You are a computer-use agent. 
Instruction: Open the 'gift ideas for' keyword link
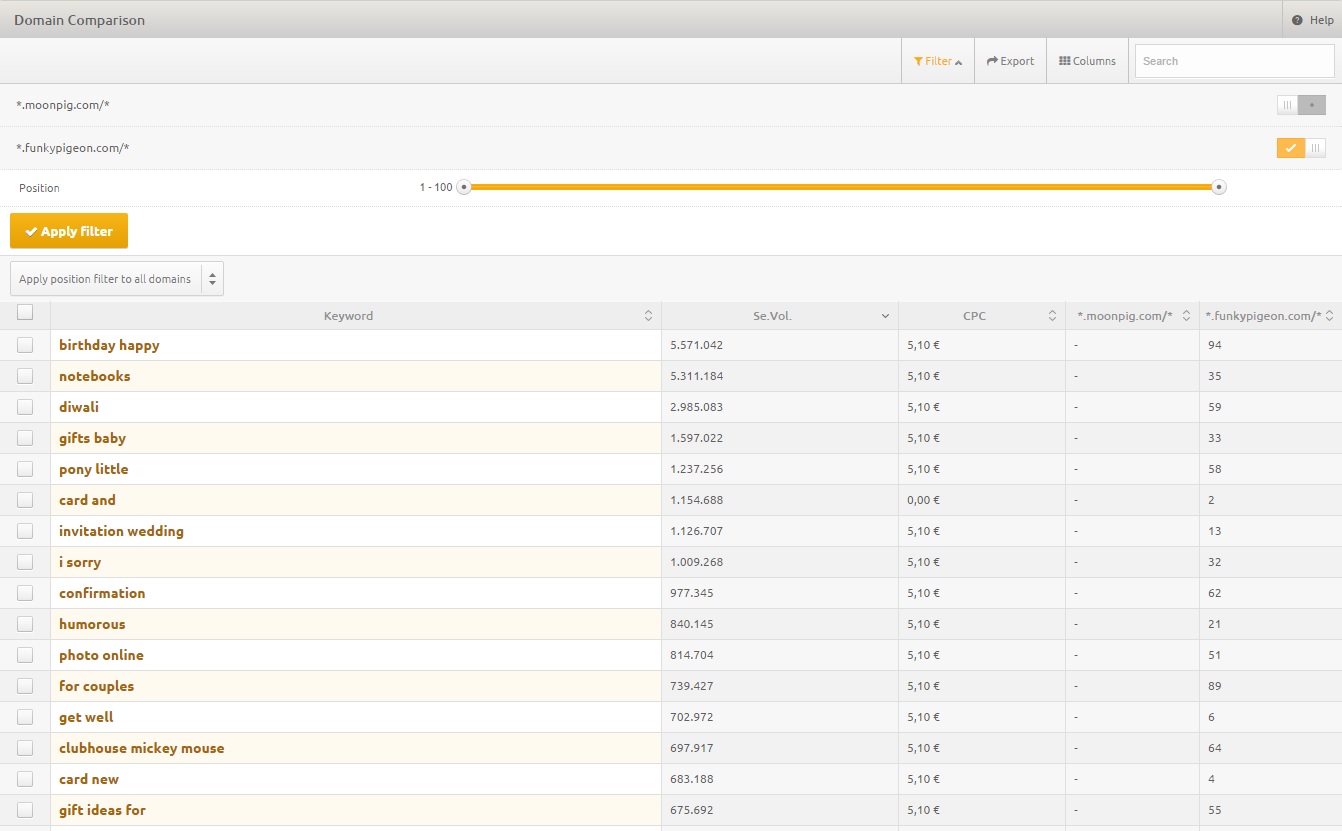point(102,810)
